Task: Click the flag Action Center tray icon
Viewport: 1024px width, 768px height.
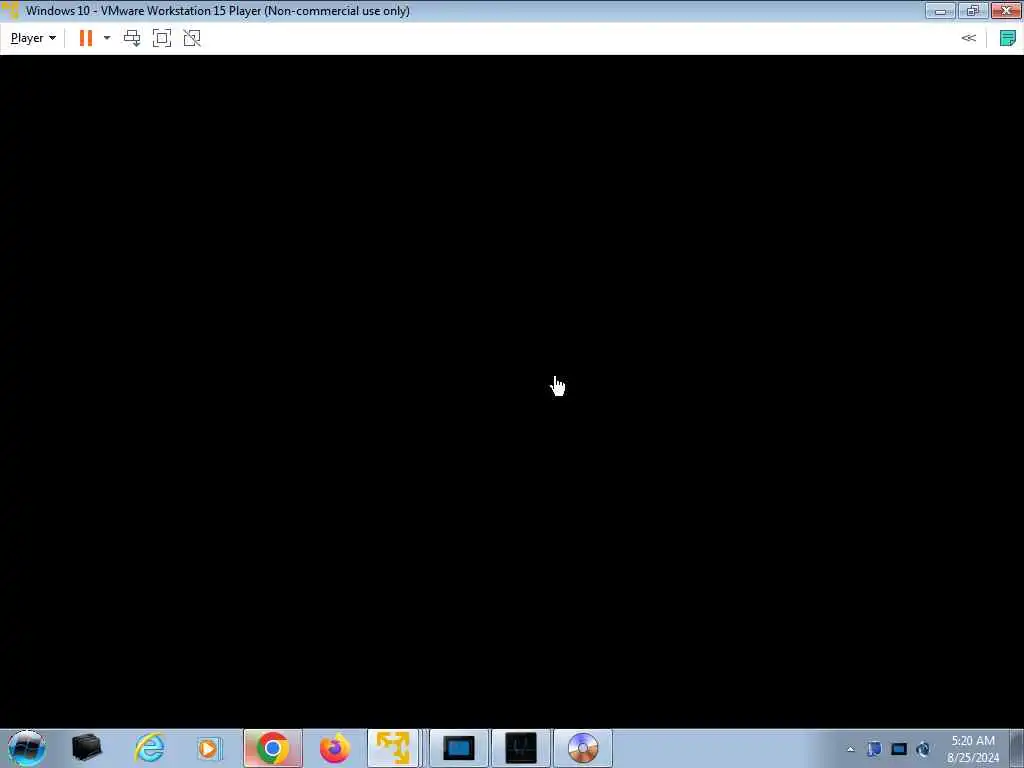Action: pyautogui.click(x=874, y=749)
